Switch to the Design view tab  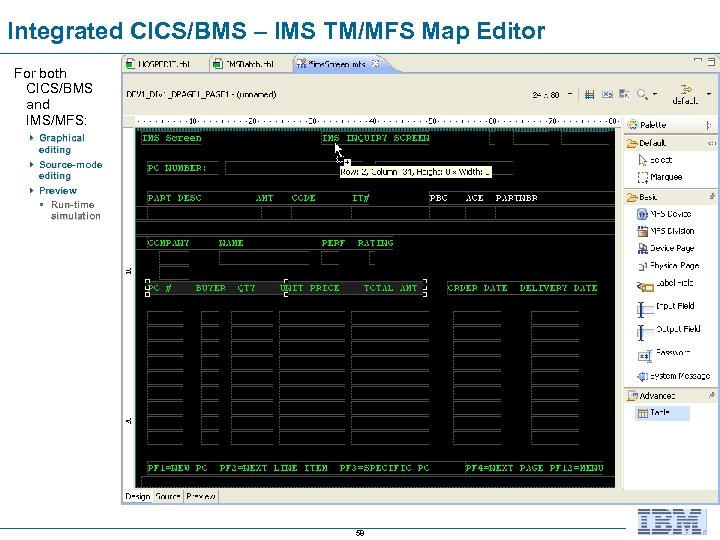point(138,496)
